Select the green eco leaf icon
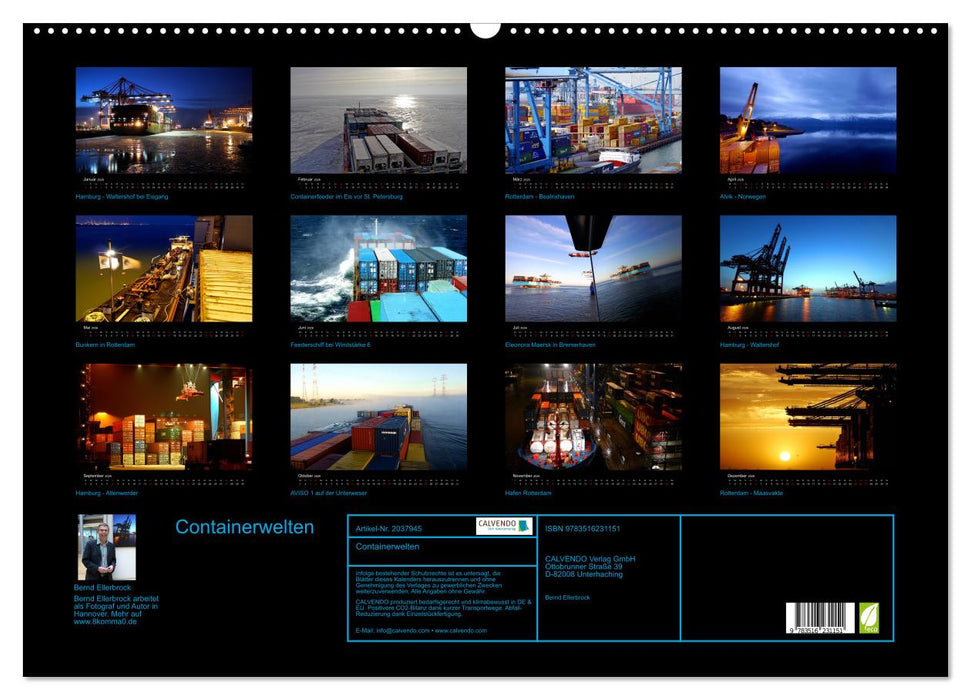 (868, 619)
